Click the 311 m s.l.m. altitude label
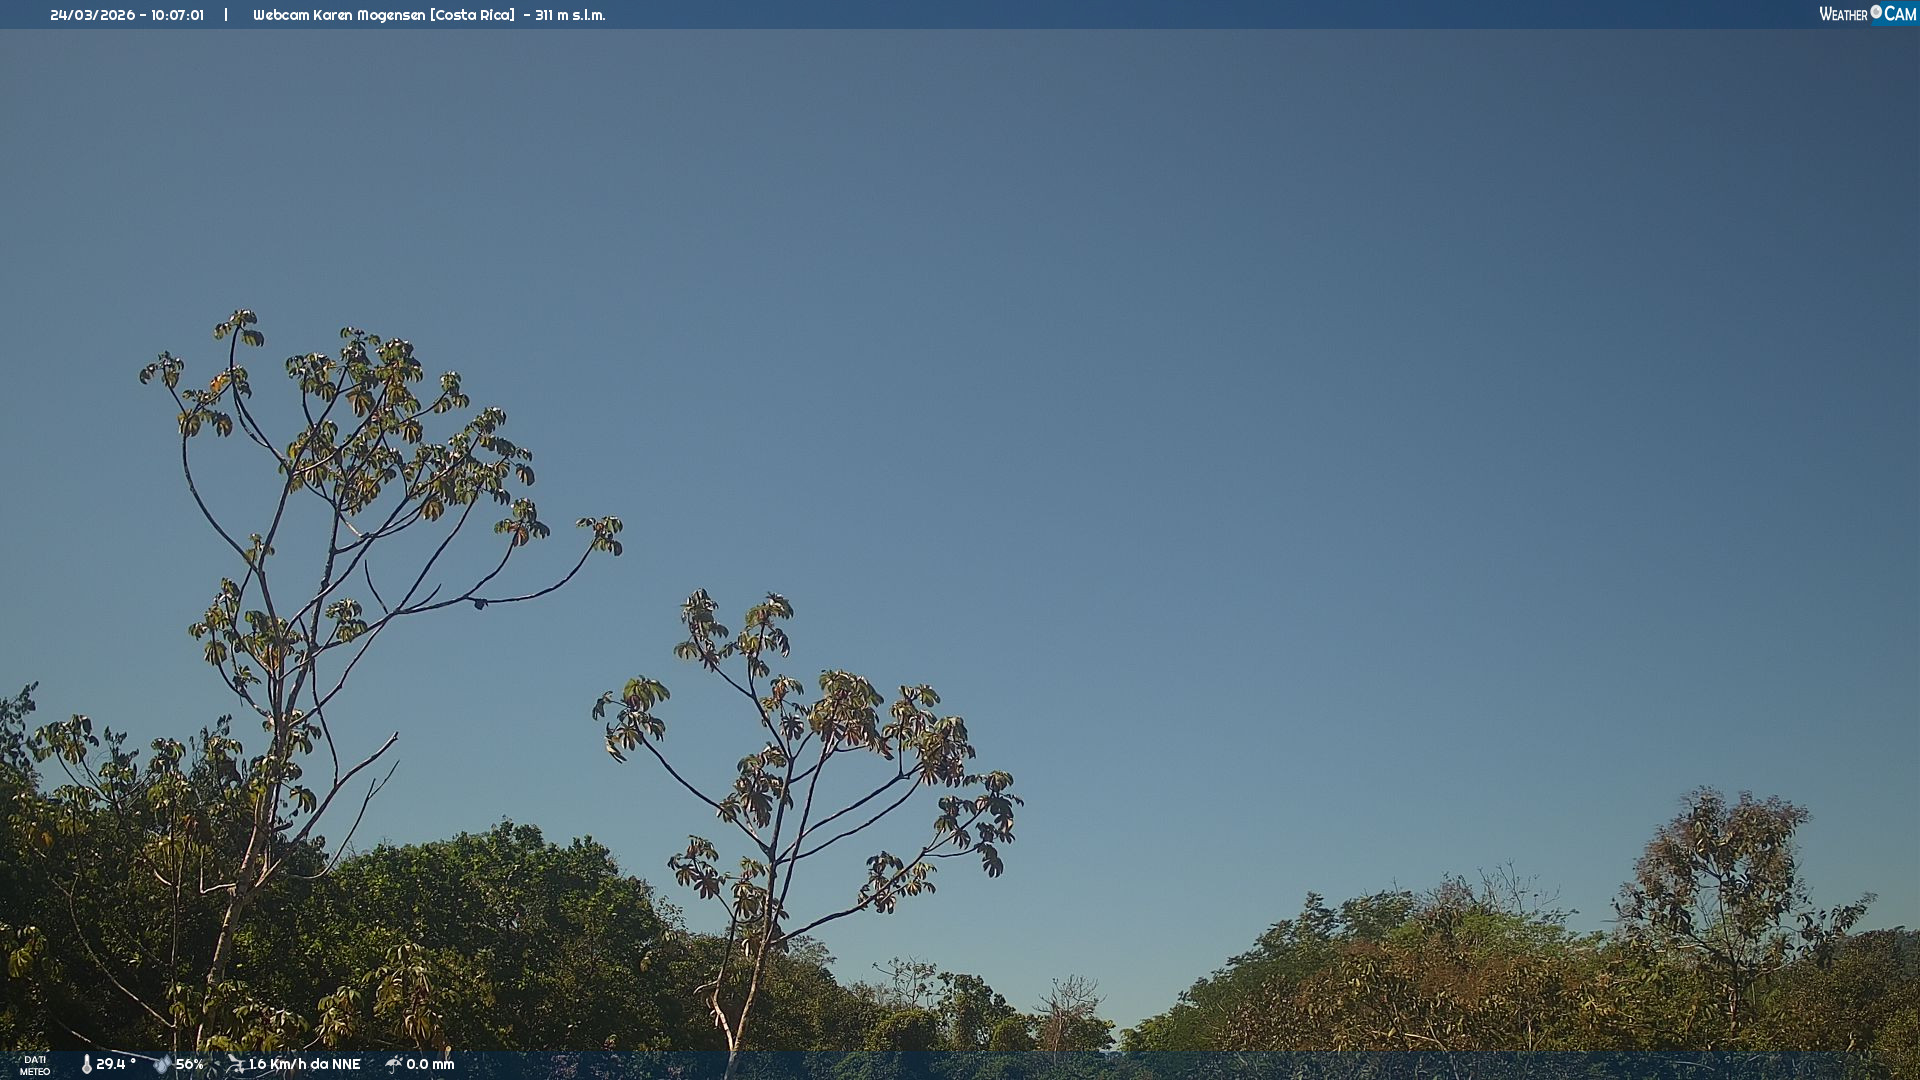1920x1080 pixels. pyautogui.click(x=570, y=15)
